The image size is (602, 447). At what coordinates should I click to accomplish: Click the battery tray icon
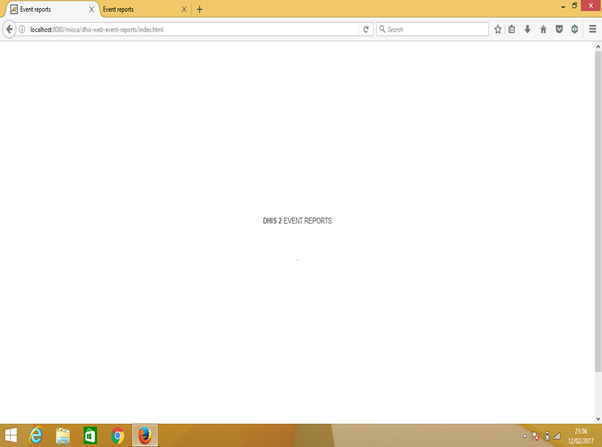click(x=547, y=436)
